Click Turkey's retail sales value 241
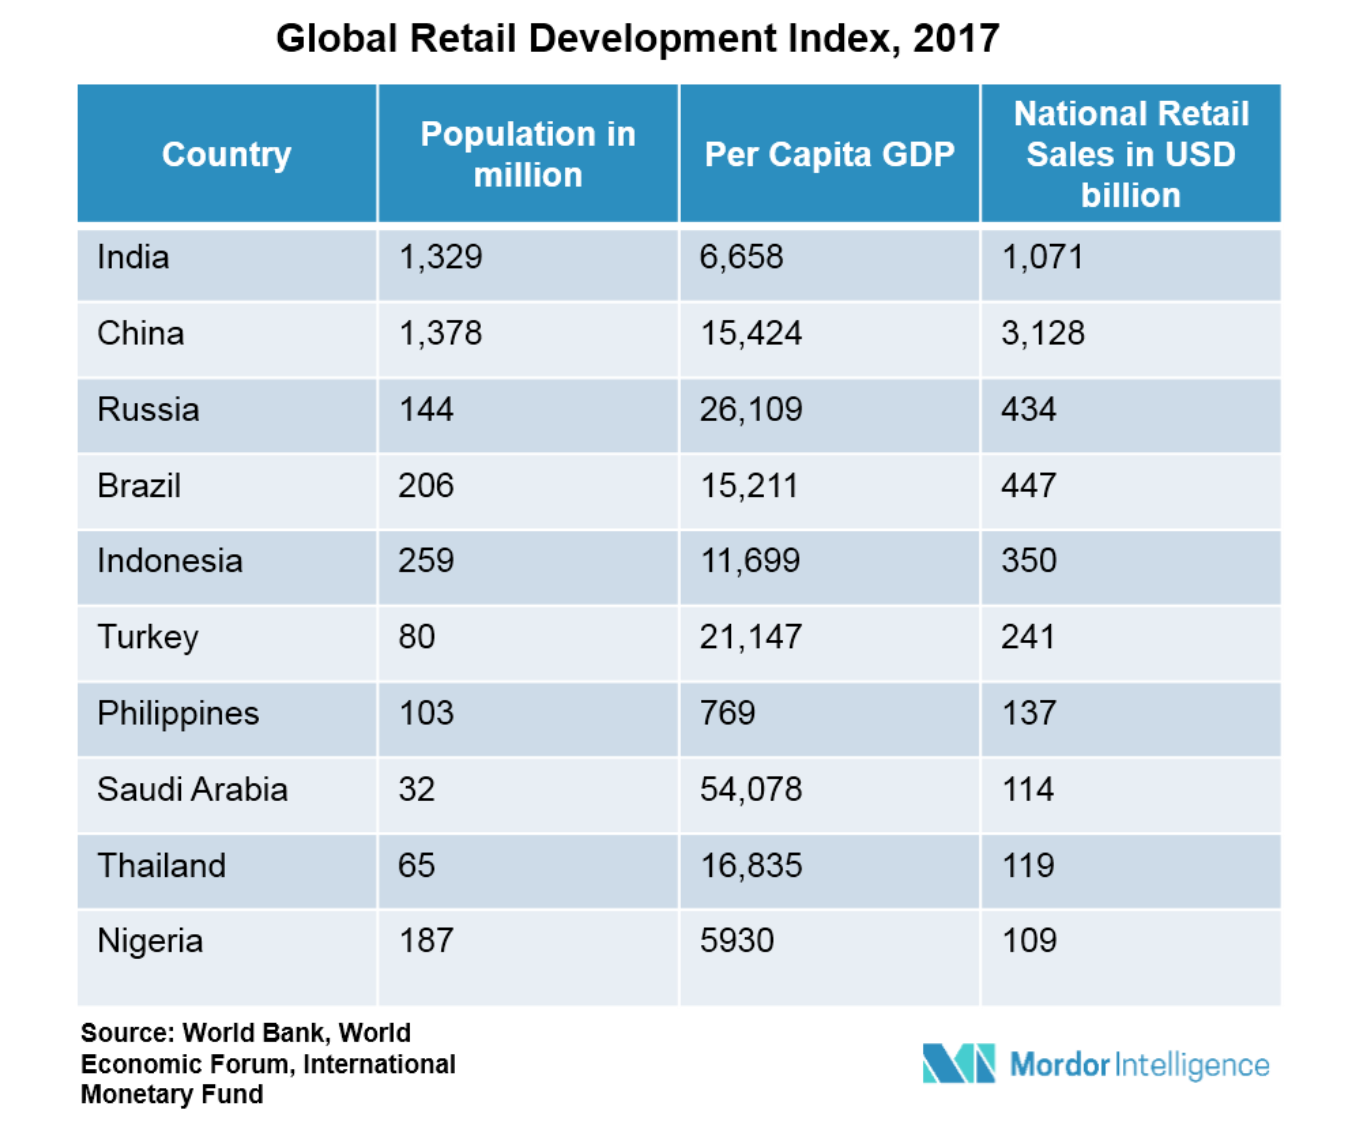The width and height of the screenshot is (1370, 1125). point(1028,638)
